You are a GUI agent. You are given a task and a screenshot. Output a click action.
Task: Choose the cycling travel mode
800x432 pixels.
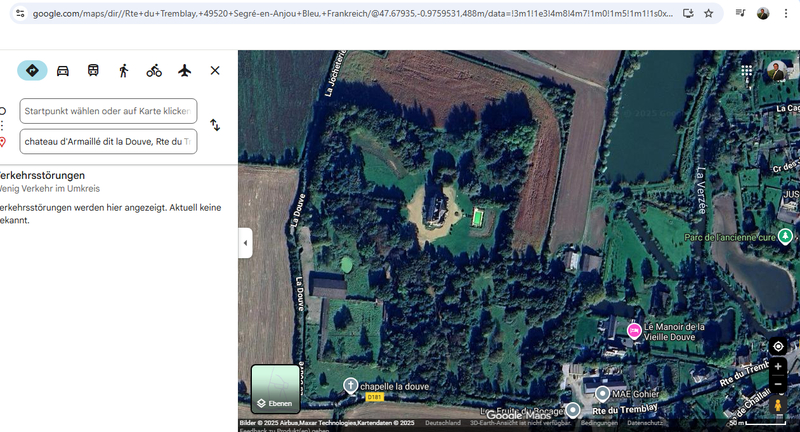point(154,71)
